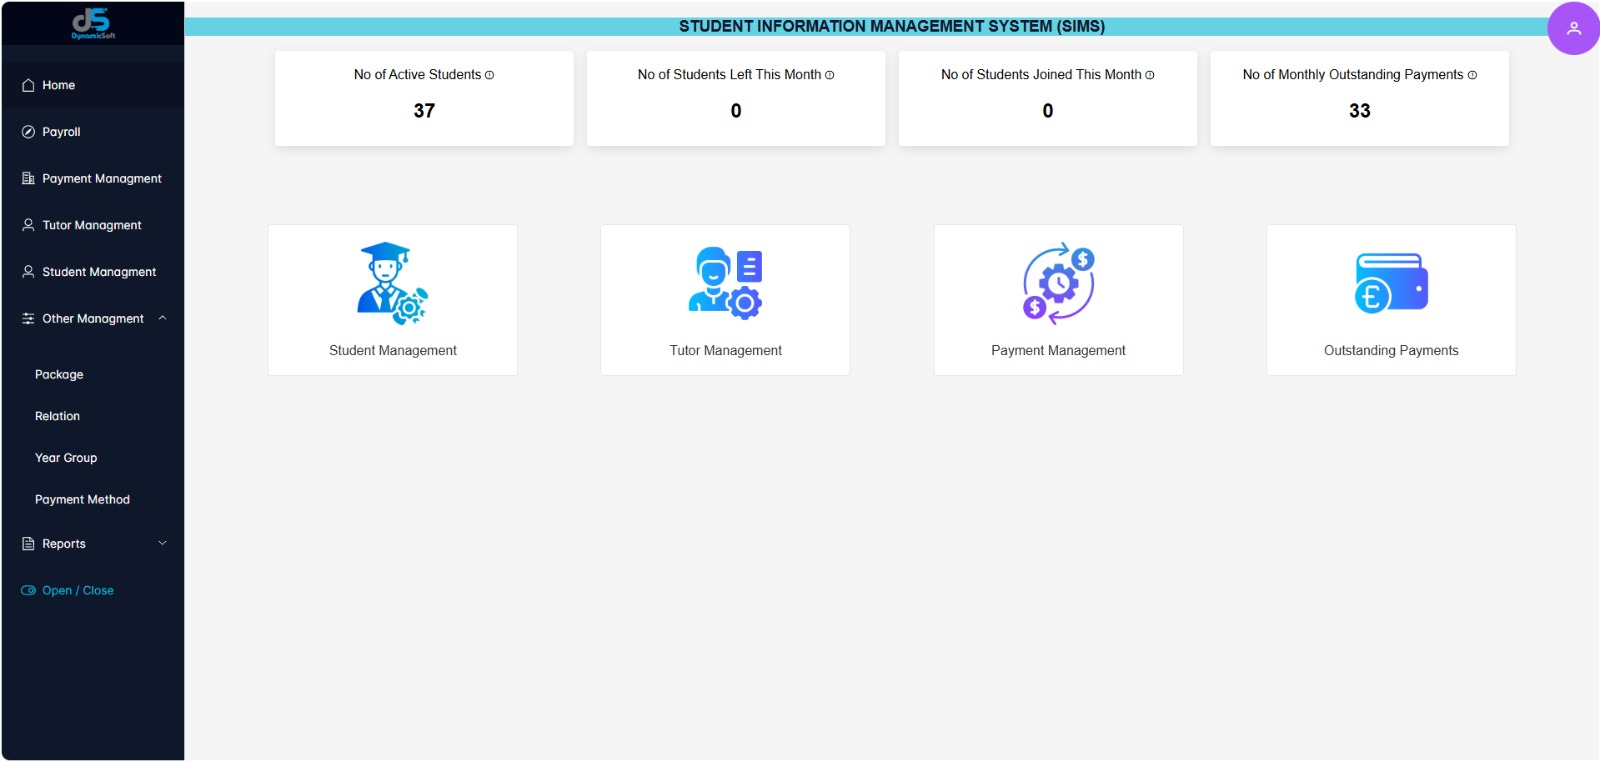The image size is (1600, 762).
Task: Open Payroll from the sidebar
Action: 61,132
